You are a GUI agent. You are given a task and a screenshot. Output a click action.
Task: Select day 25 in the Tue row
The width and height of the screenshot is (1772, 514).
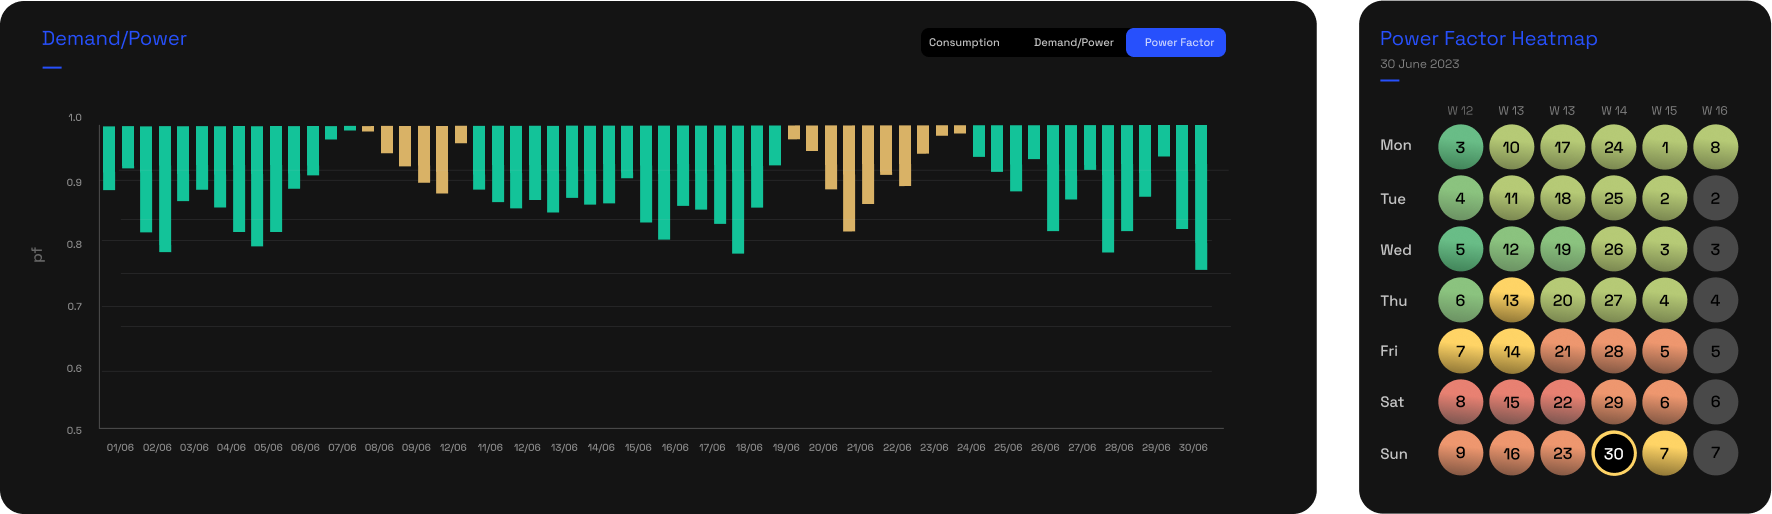click(x=1613, y=198)
